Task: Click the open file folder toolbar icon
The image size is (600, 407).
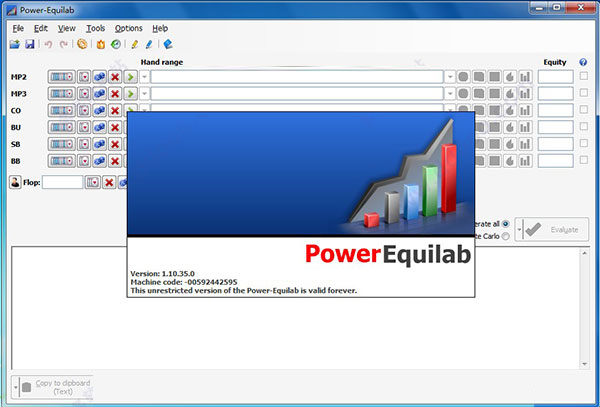Action: [15, 44]
